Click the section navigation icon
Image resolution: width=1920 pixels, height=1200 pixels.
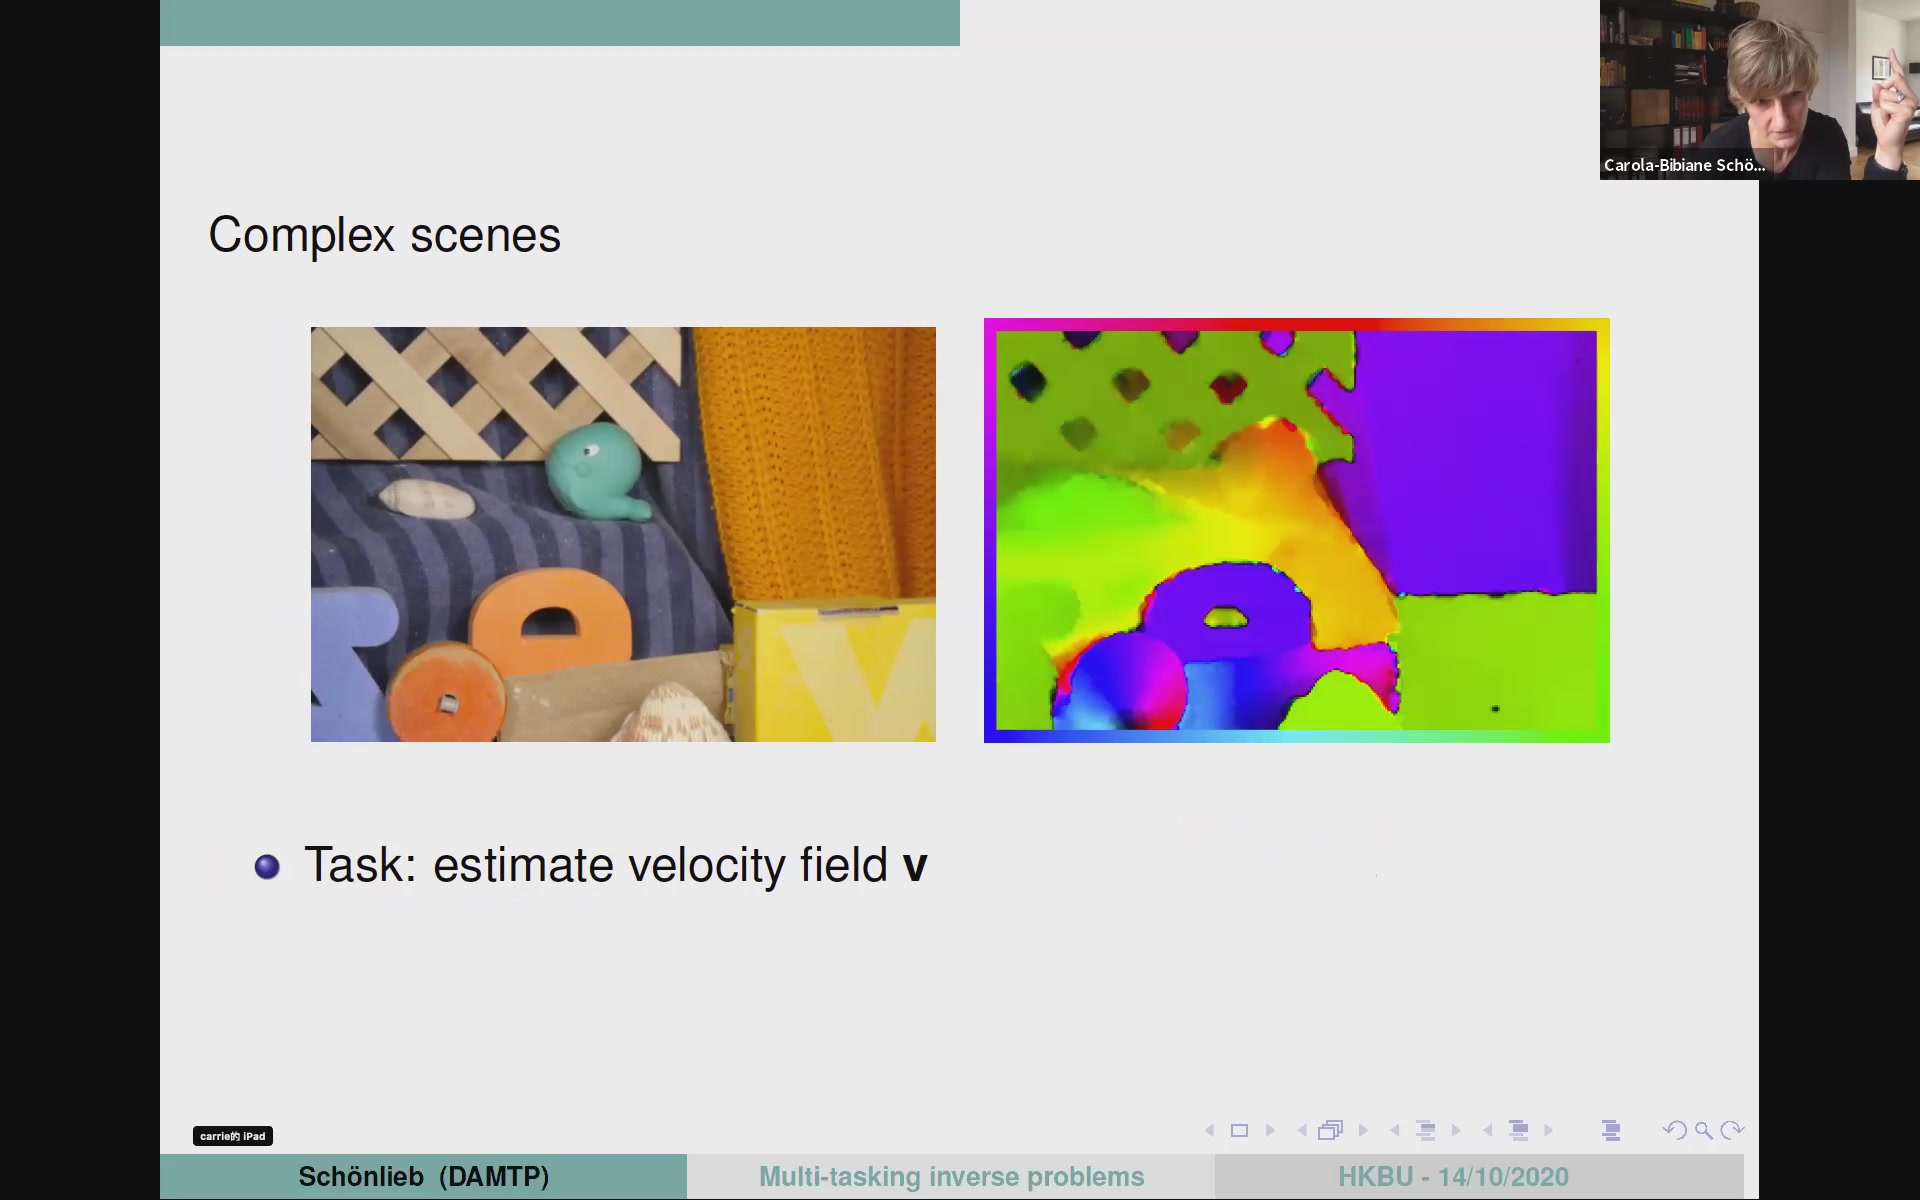pyautogui.click(x=1519, y=1130)
